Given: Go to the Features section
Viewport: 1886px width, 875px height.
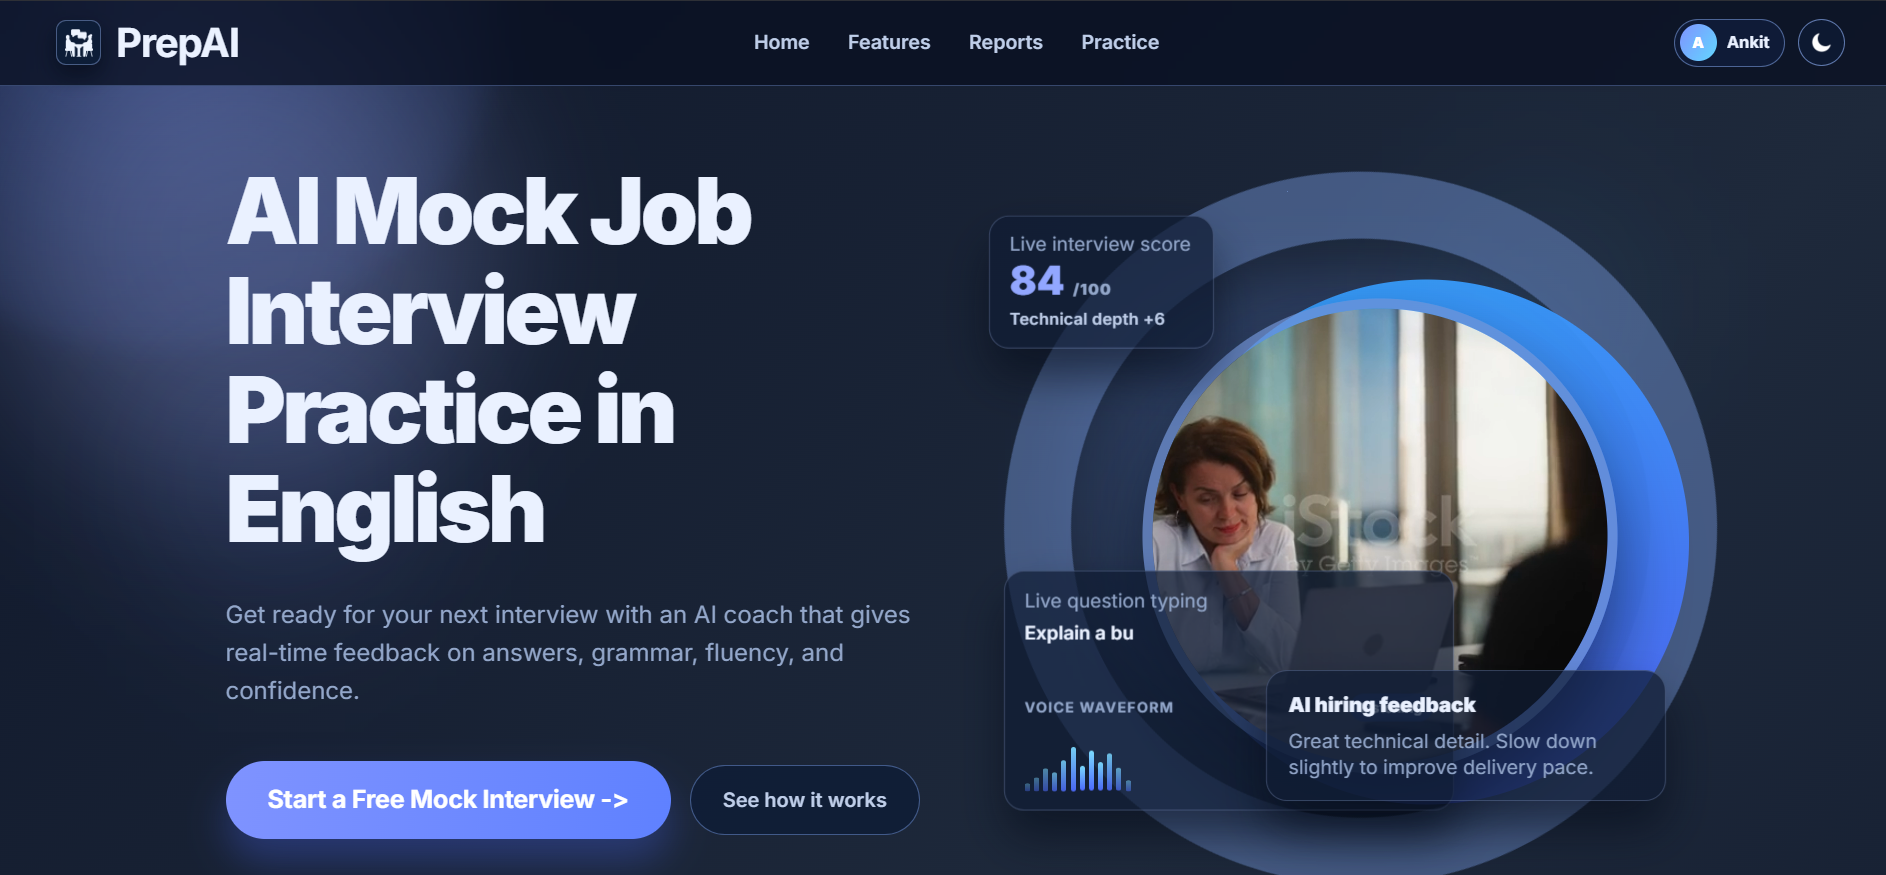Looking at the screenshot, I should [x=889, y=42].
